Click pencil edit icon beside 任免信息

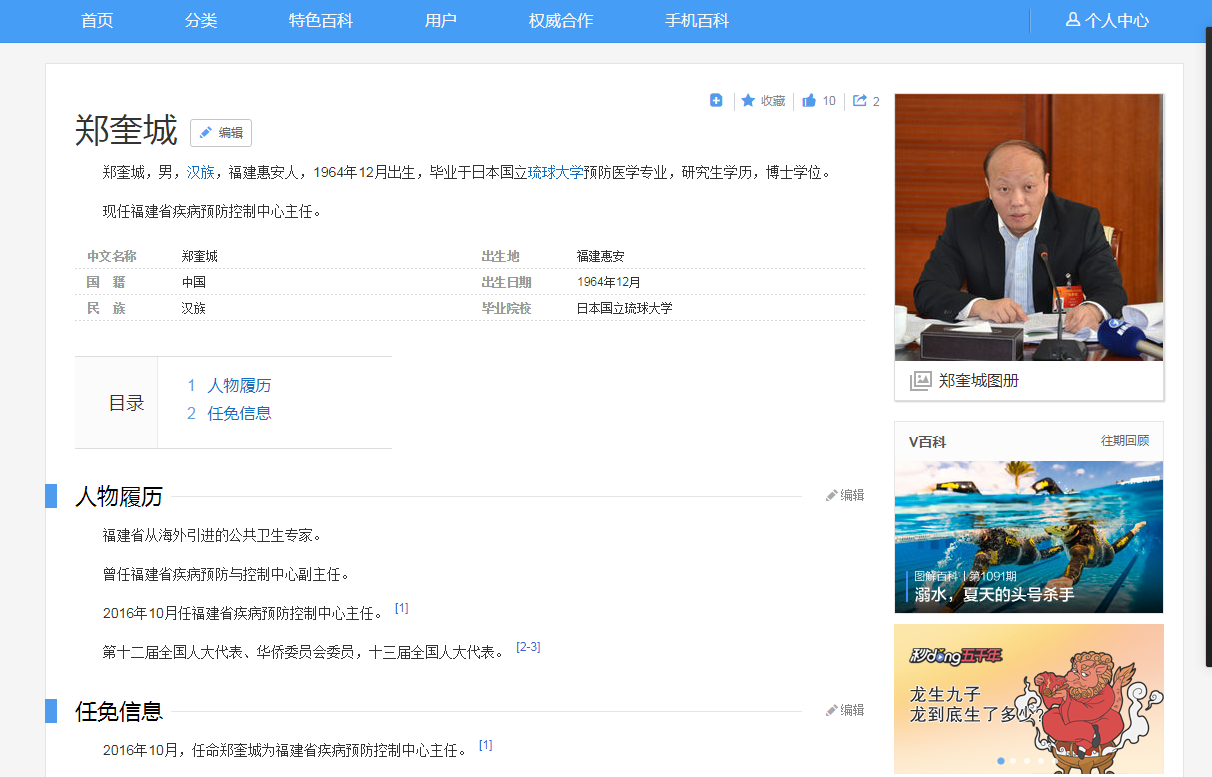click(x=831, y=710)
